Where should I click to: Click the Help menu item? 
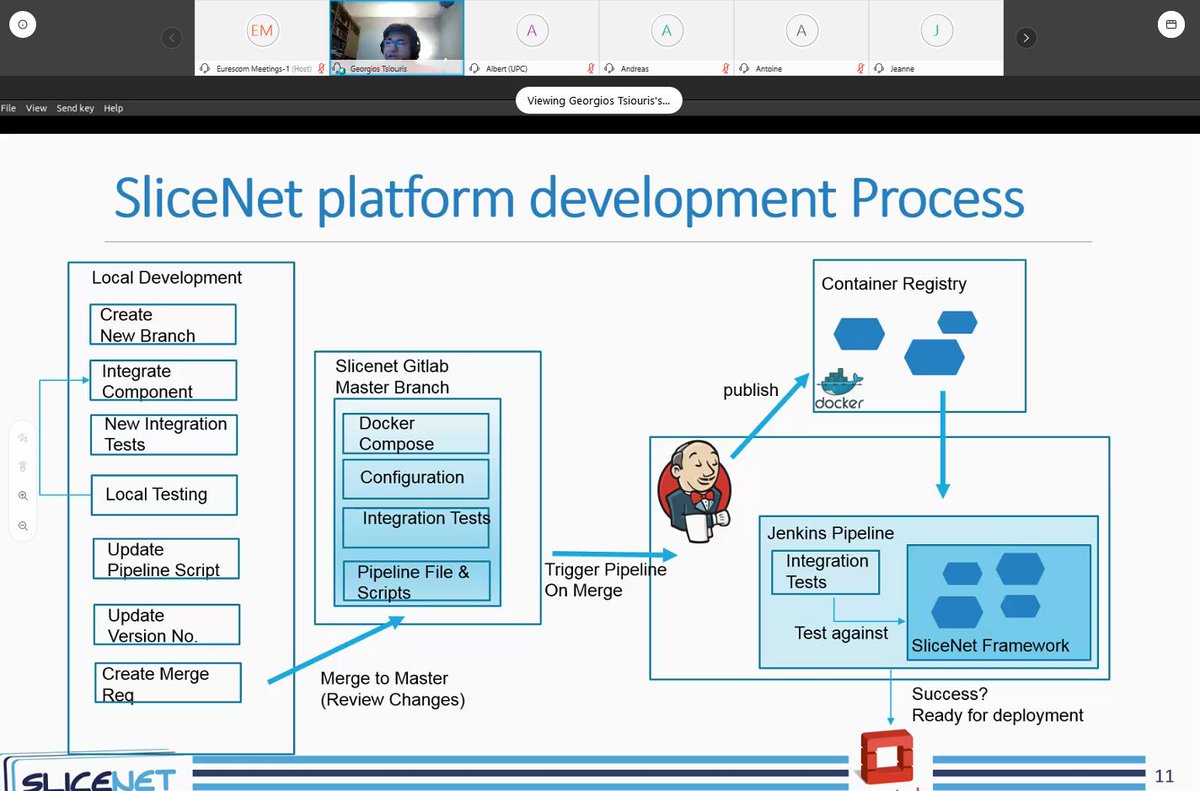pyautogui.click(x=113, y=107)
